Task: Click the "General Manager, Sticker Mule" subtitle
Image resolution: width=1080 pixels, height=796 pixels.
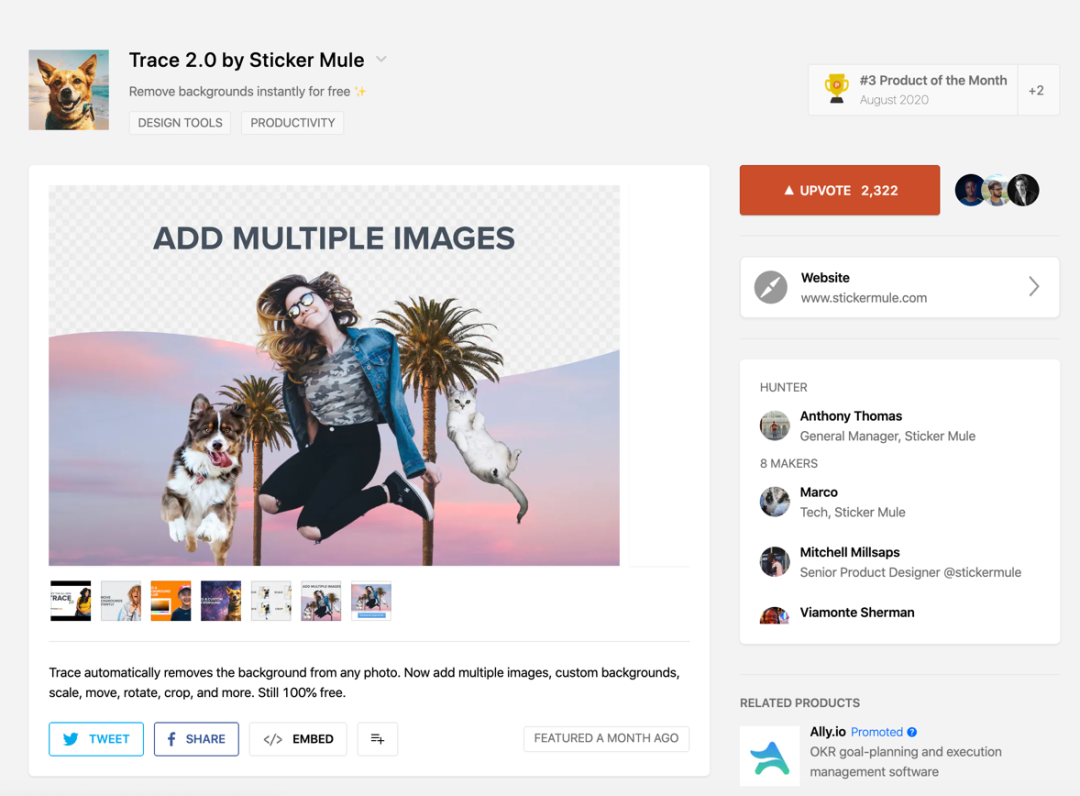Action: tap(887, 436)
